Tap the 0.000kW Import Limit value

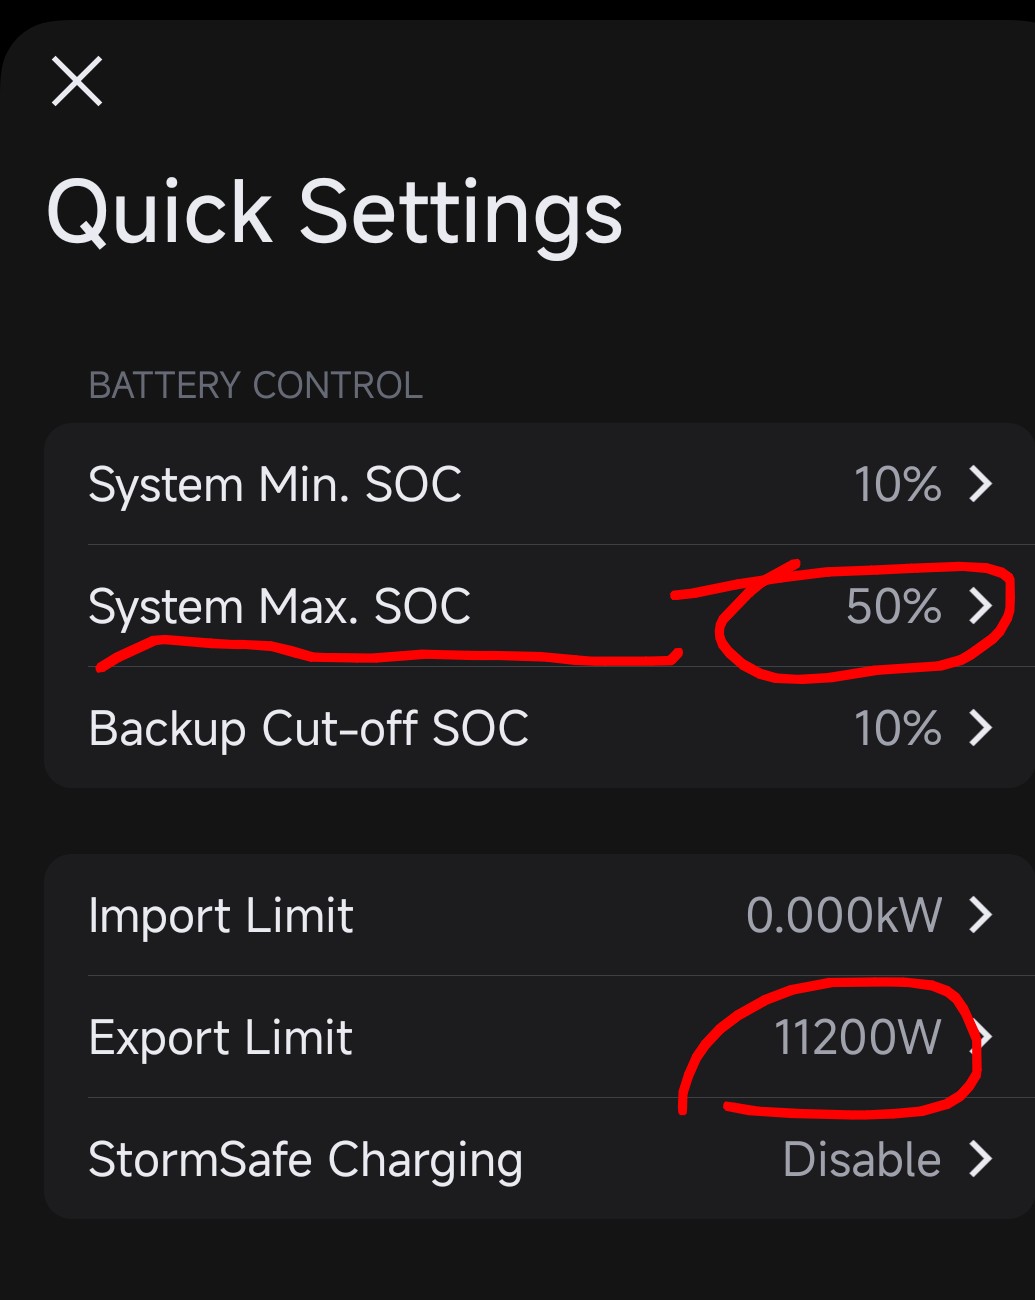coord(844,916)
